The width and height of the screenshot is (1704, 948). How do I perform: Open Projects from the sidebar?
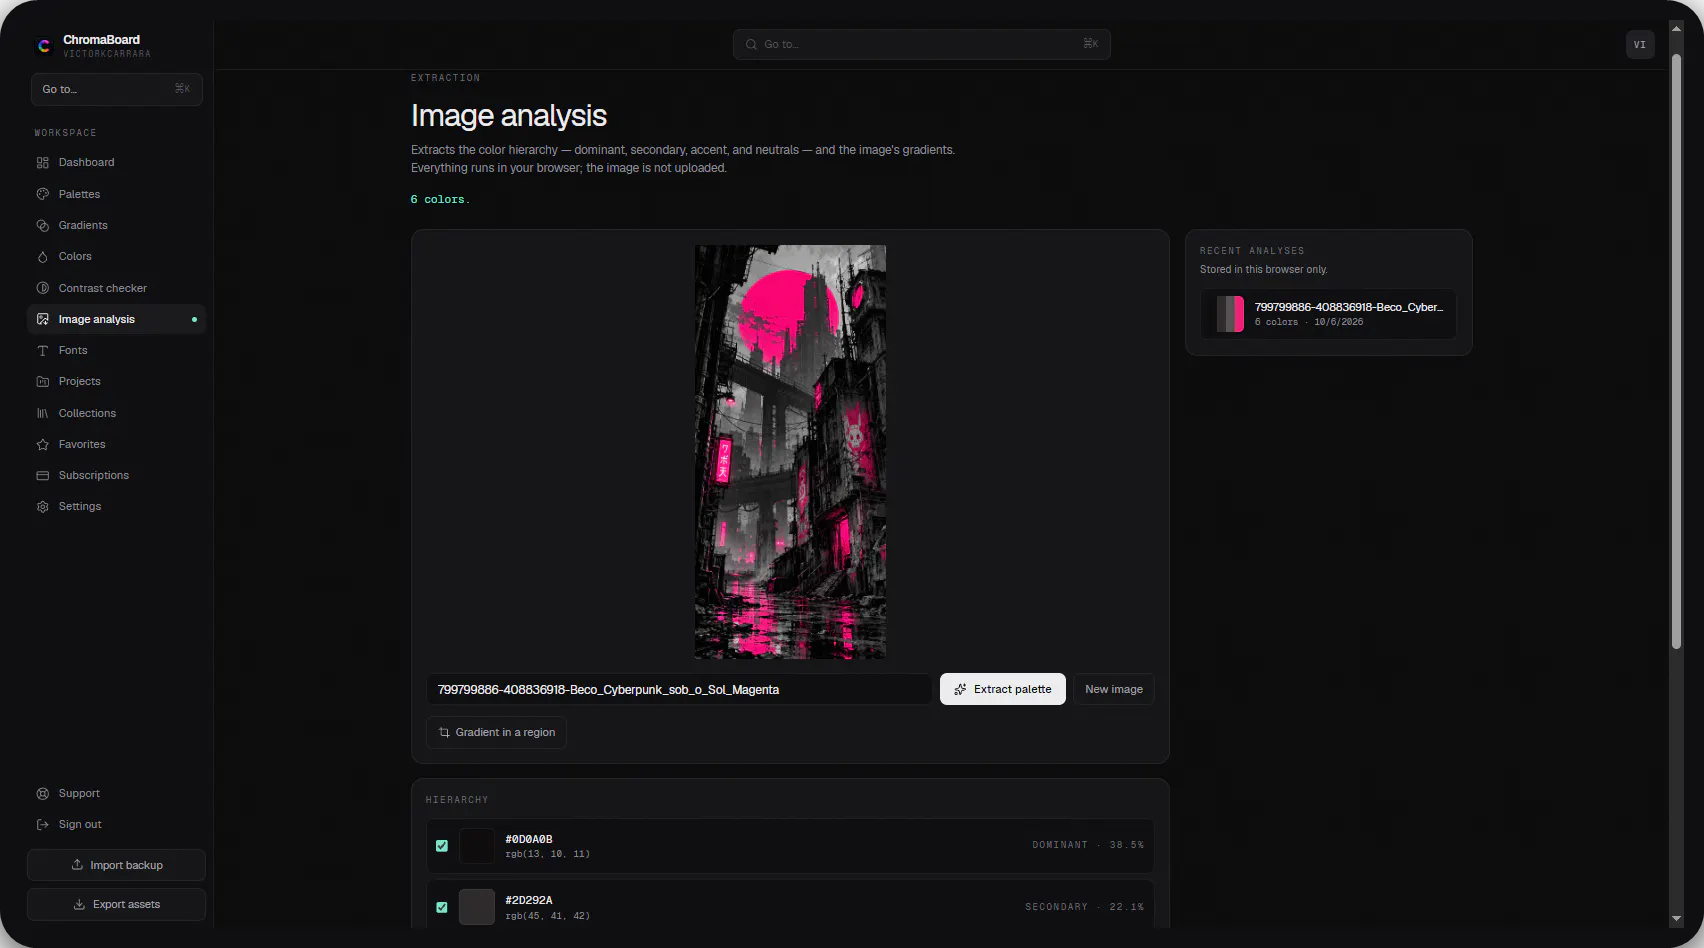(x=116, y=382)
